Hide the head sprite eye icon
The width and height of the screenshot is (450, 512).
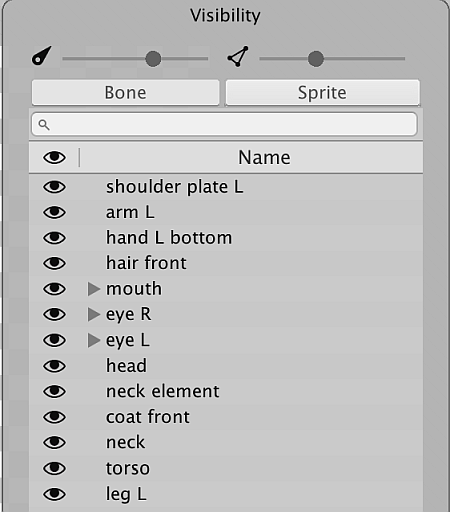pyautogui.click(x=54, y=366)
